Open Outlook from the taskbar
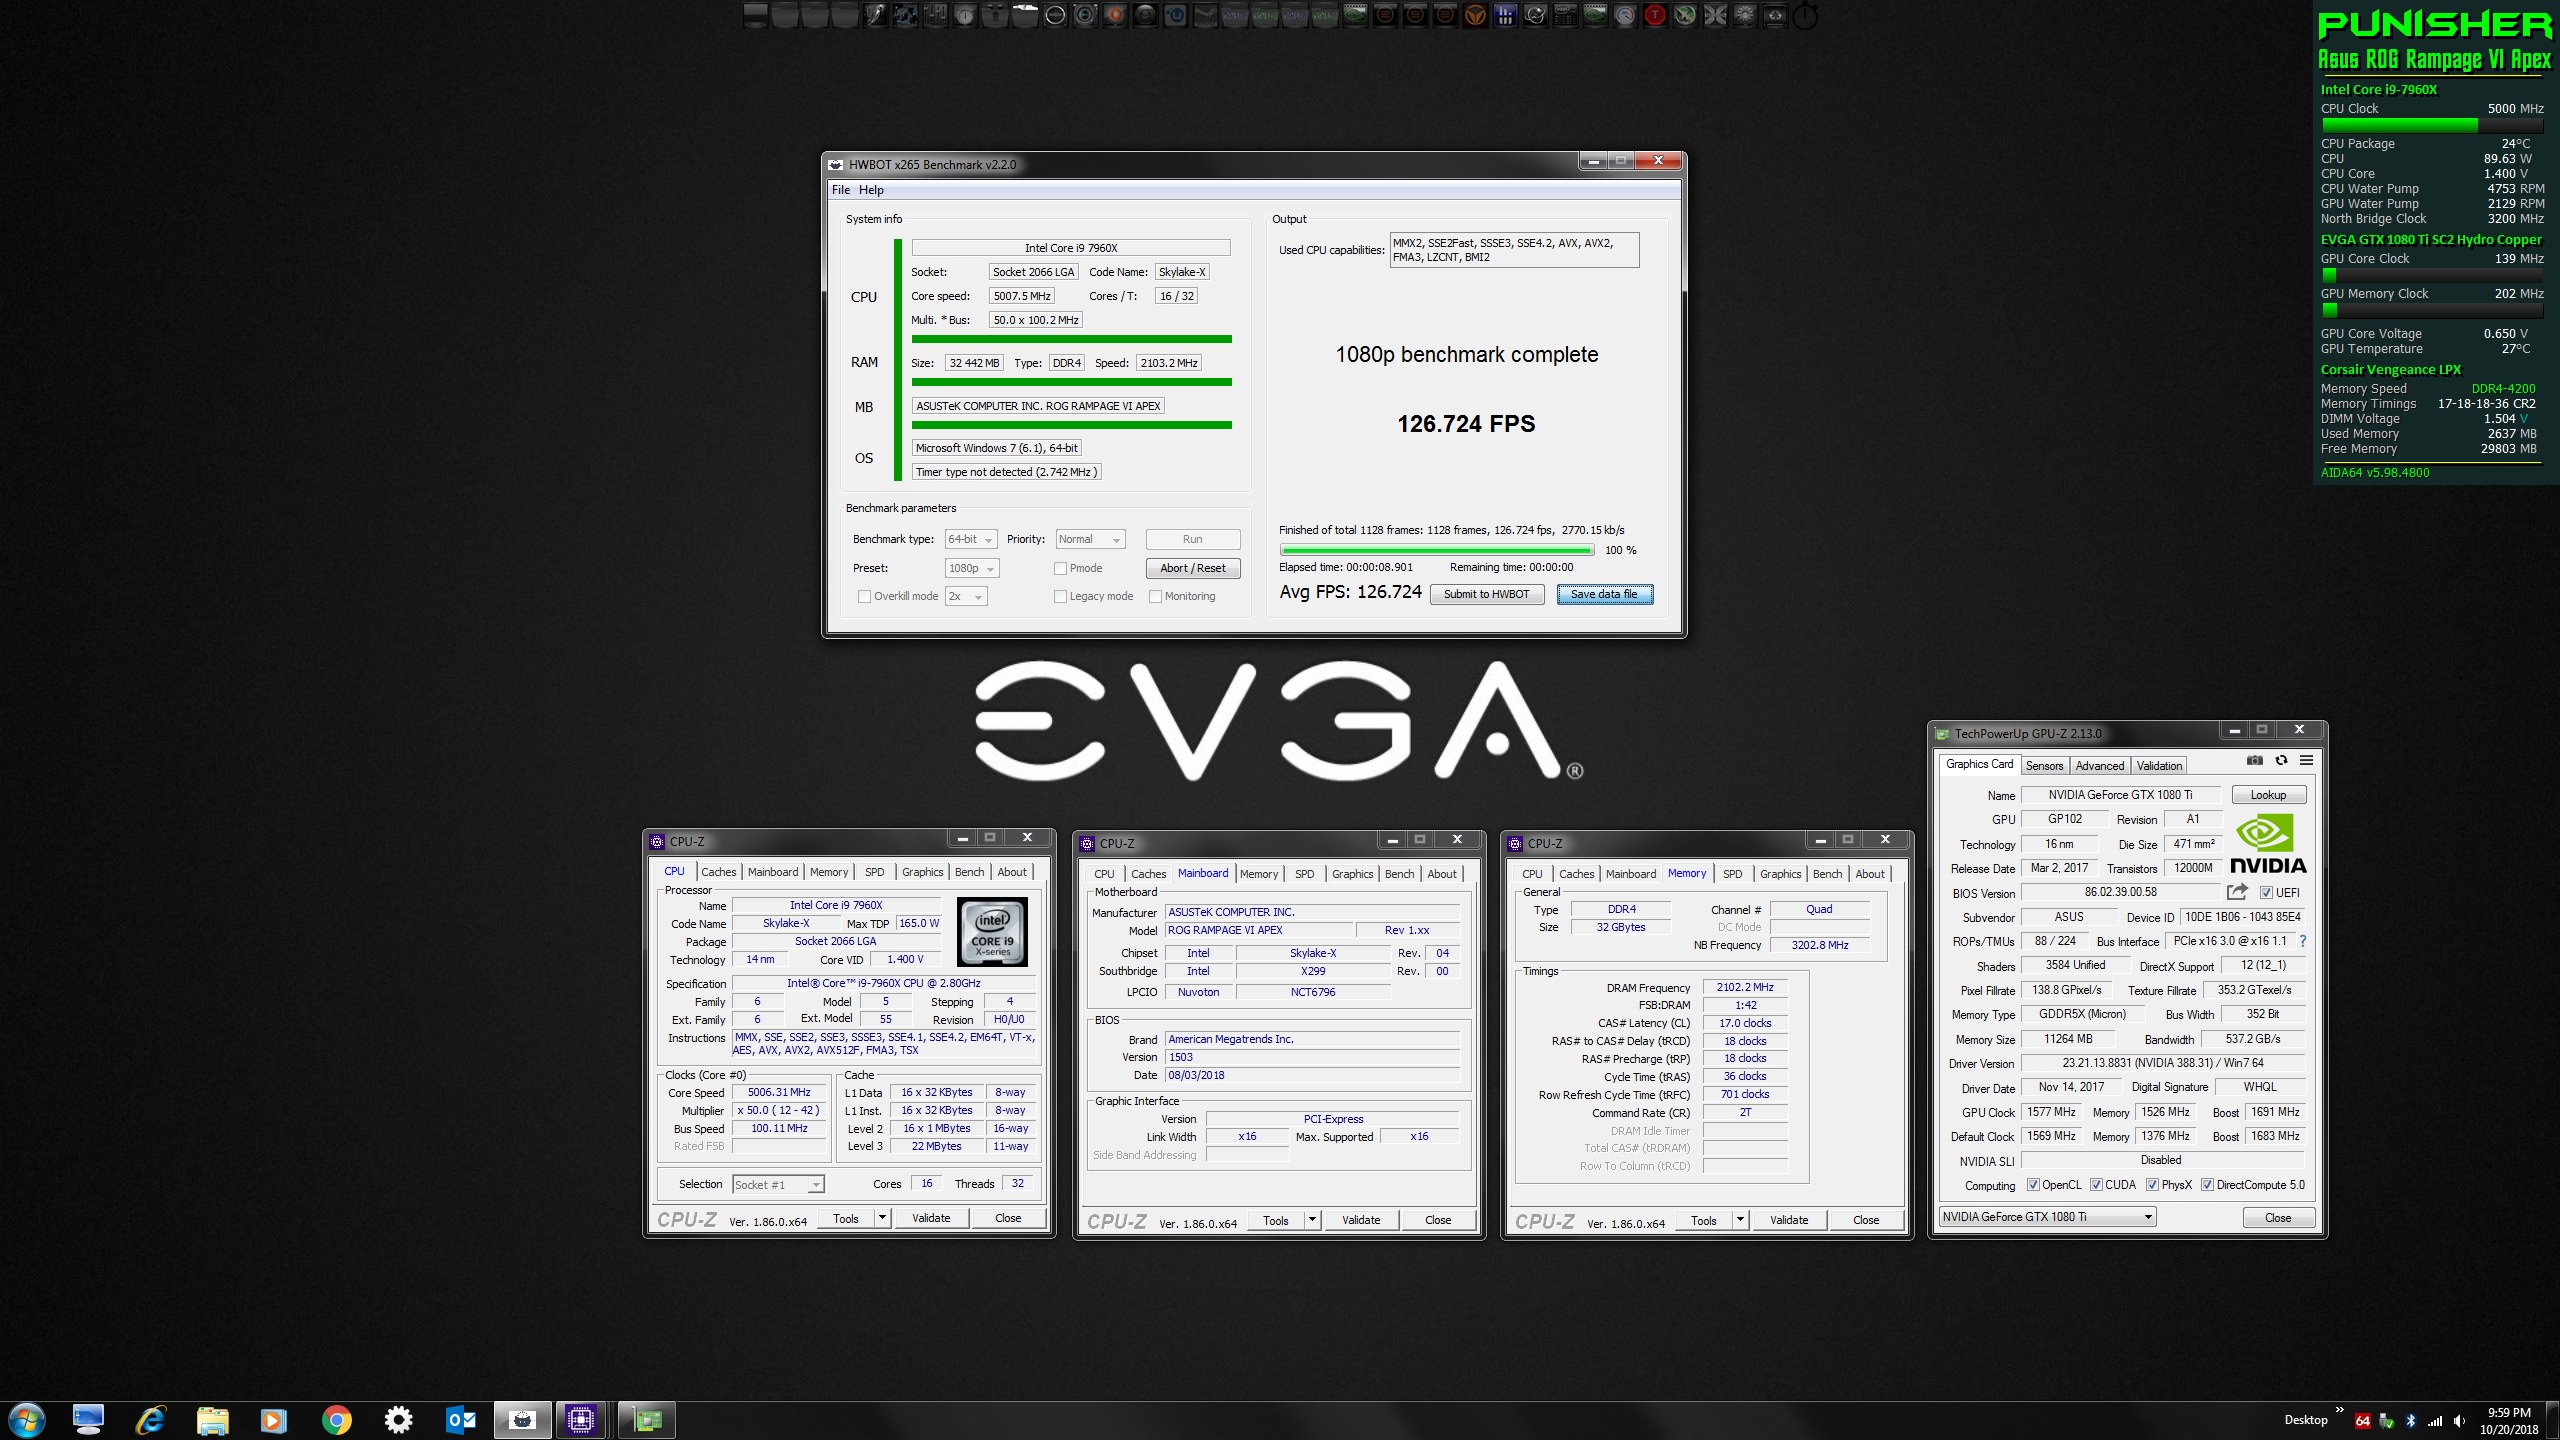 [460, 1419]
